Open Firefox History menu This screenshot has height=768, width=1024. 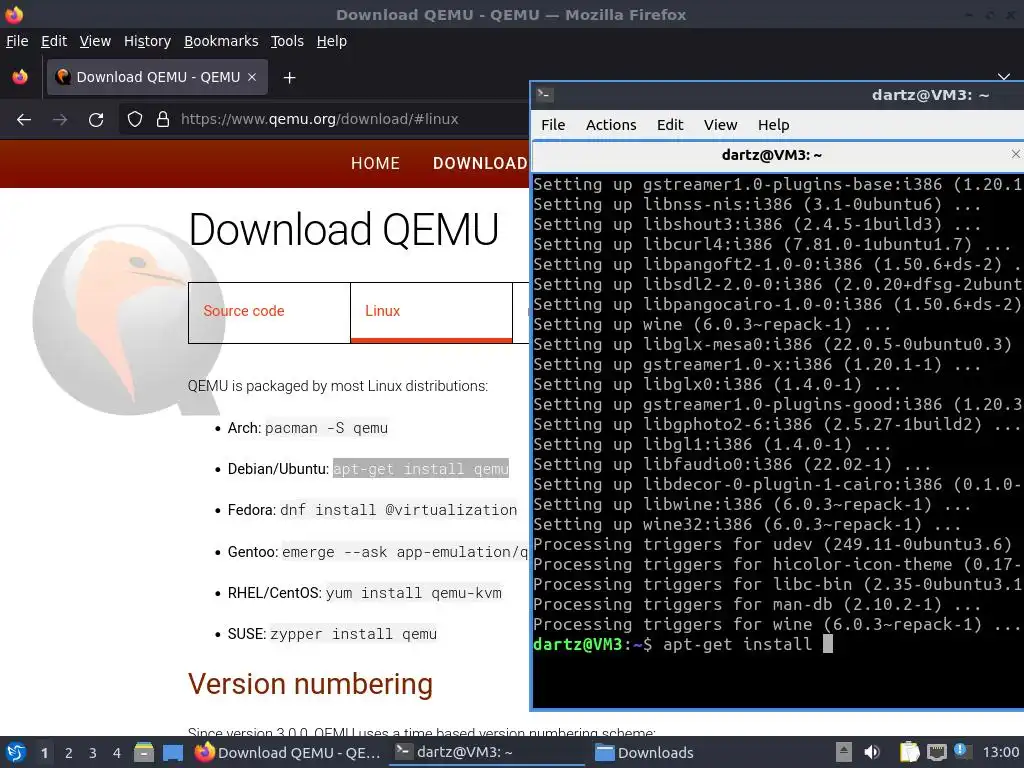pyautogui.click(x=148, y=41)
